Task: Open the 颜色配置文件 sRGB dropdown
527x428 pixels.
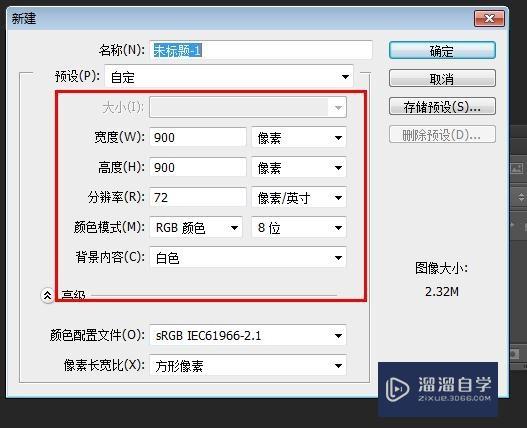Action: [x=248, y=335]
